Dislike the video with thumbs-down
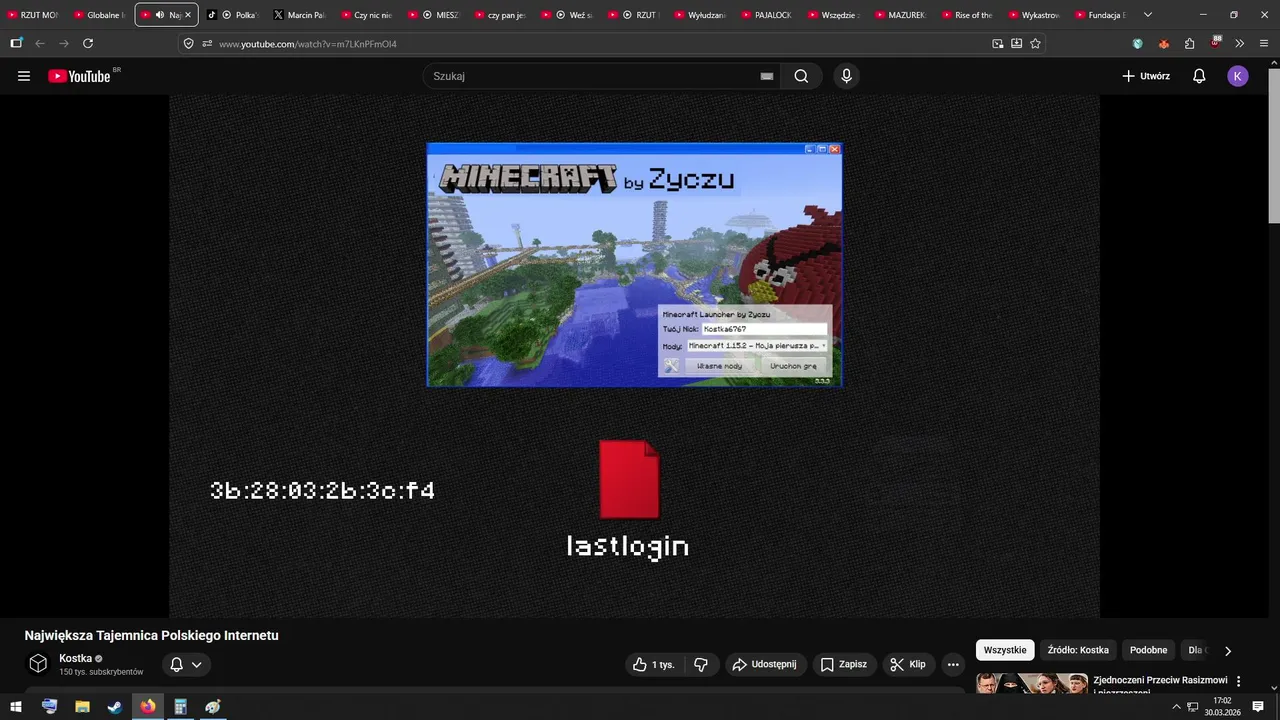 tap(701, 664)
